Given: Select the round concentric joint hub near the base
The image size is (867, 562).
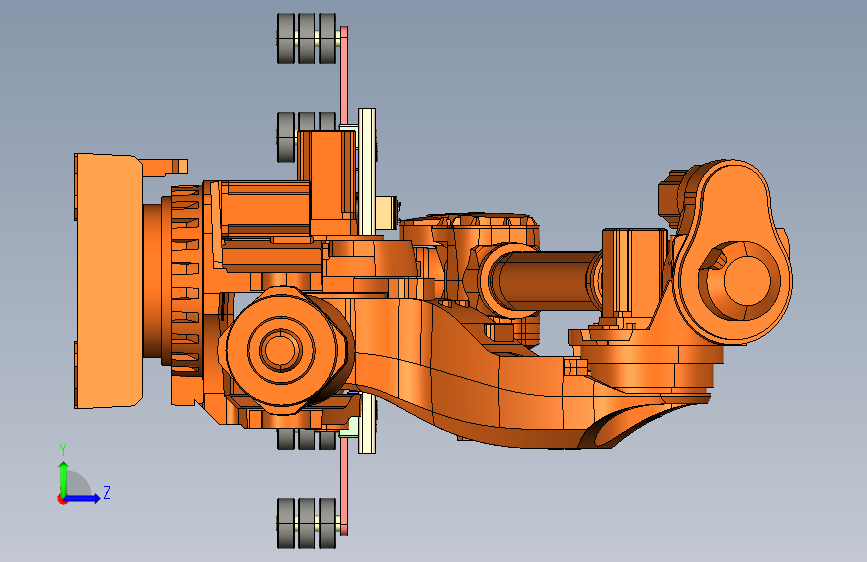Looking at the screenshot, I should (x=282, y=350).
